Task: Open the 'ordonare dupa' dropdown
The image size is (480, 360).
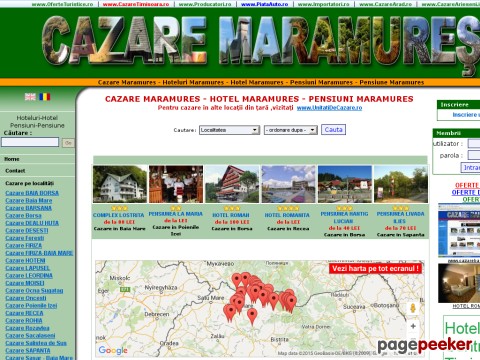Action: click(x=290, y=130)
